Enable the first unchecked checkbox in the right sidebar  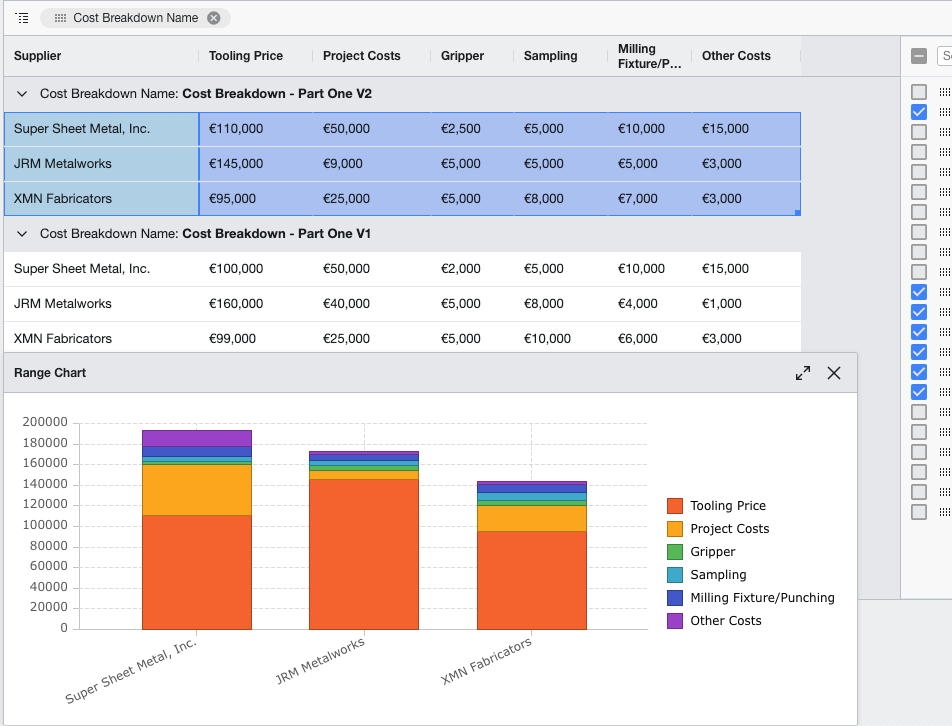918,92
